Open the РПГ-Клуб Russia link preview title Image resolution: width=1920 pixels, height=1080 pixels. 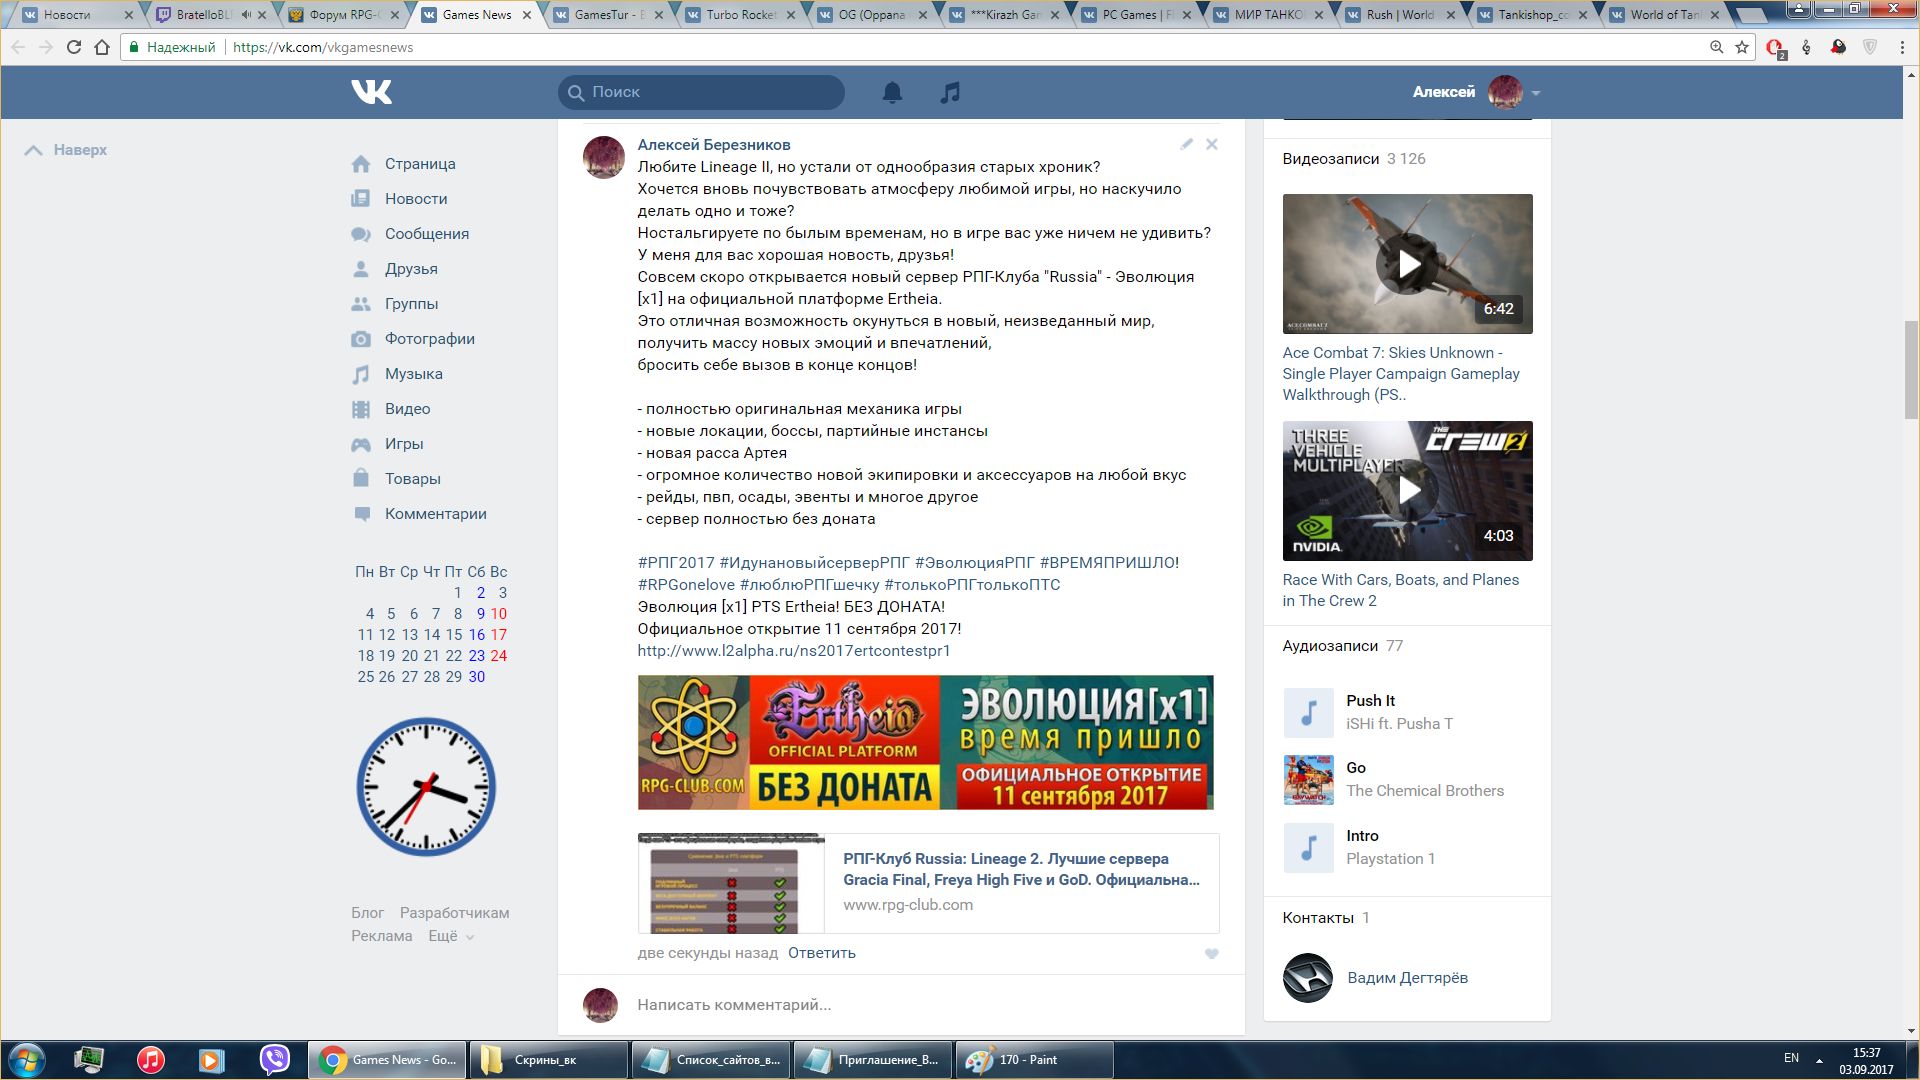point(1021,869)
